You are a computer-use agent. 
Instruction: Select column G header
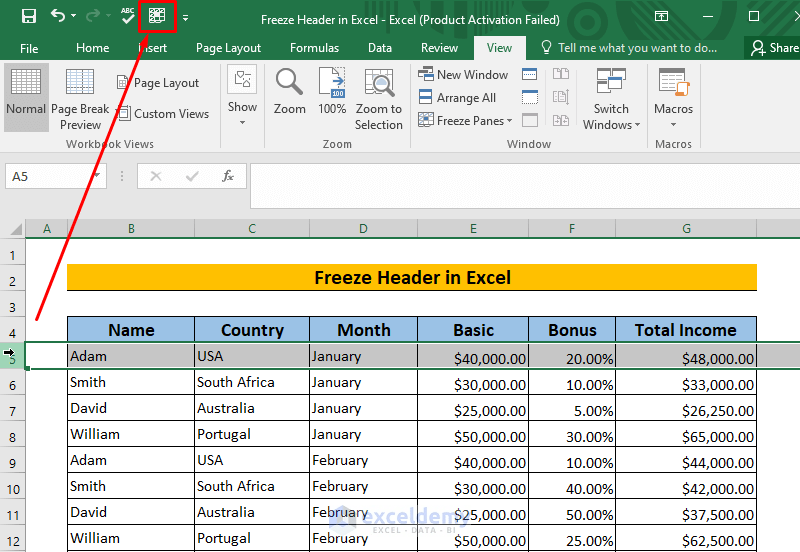click(686, 229)
